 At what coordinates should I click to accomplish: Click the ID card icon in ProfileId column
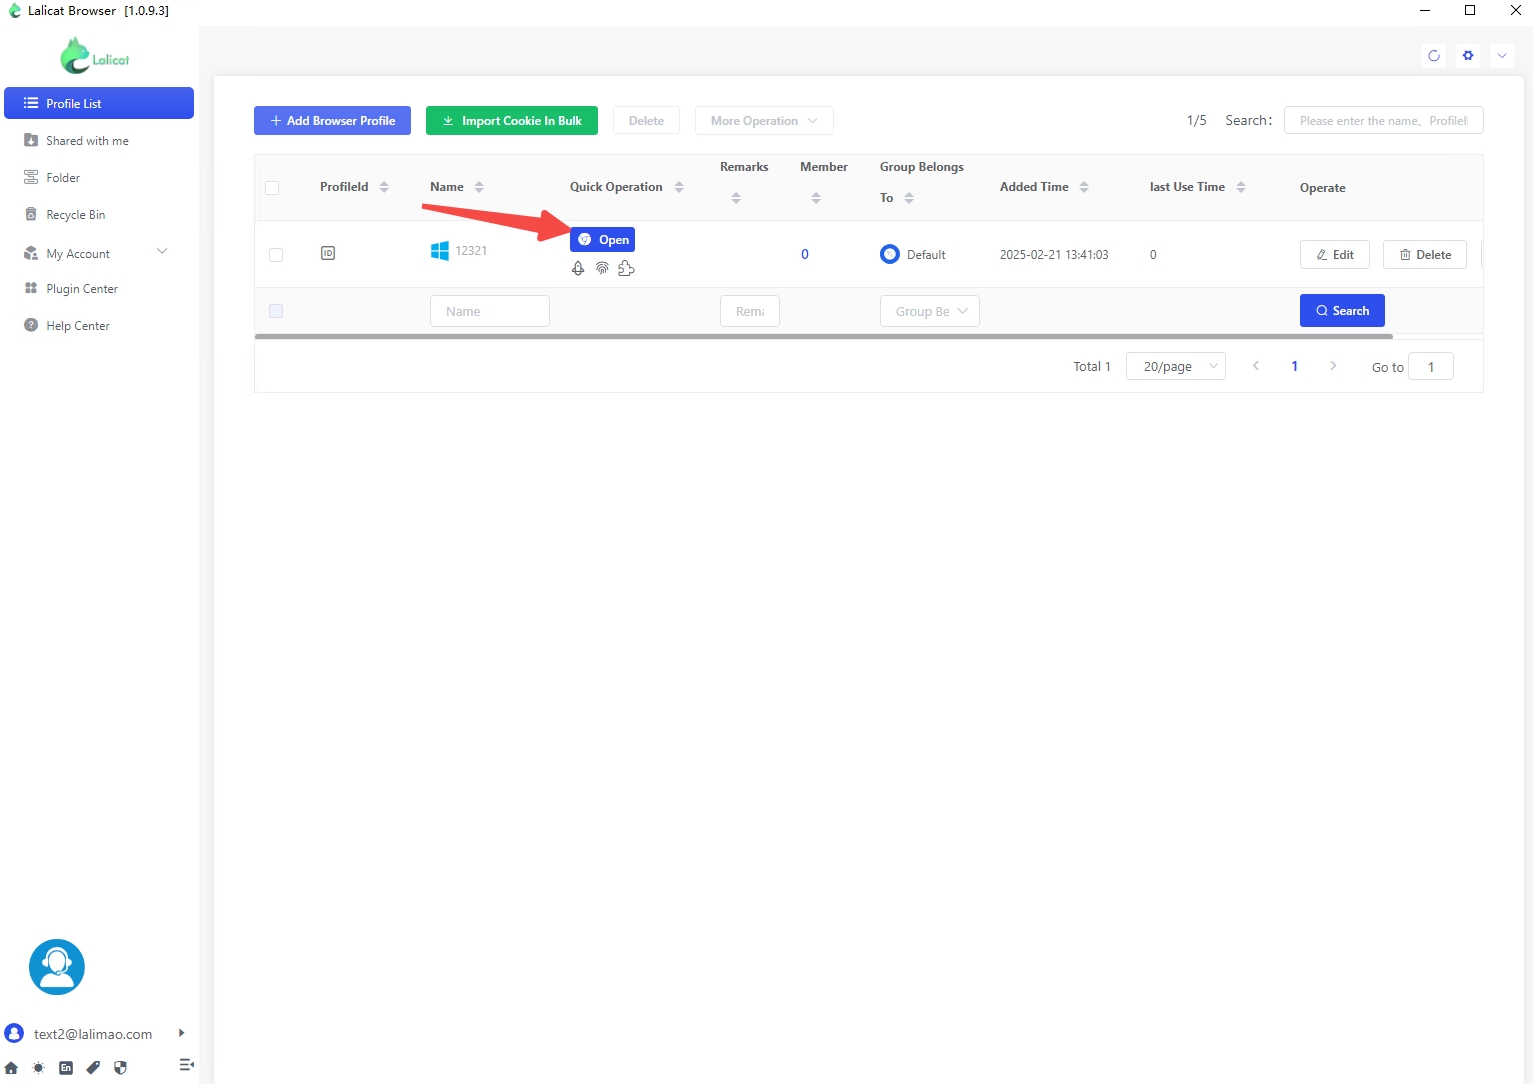pyautogui.click(x=328, y=254)
